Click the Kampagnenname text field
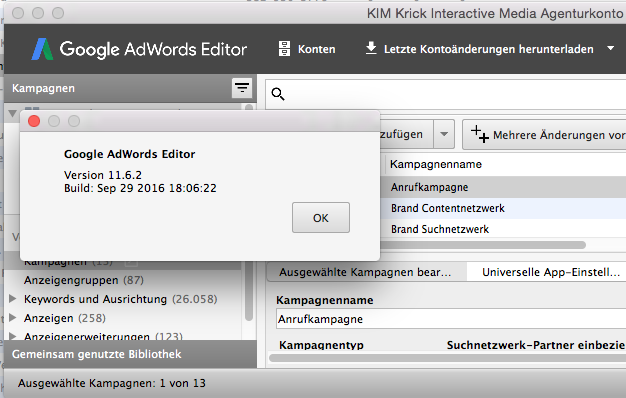The height and width of the screenshot is (398, 626). [x=451, y=319]
